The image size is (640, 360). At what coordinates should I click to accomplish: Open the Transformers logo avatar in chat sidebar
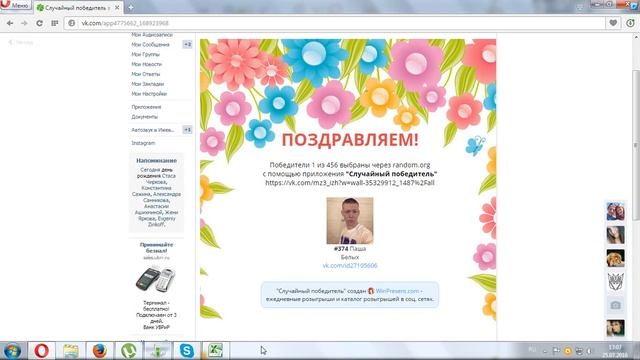point(615,282)
